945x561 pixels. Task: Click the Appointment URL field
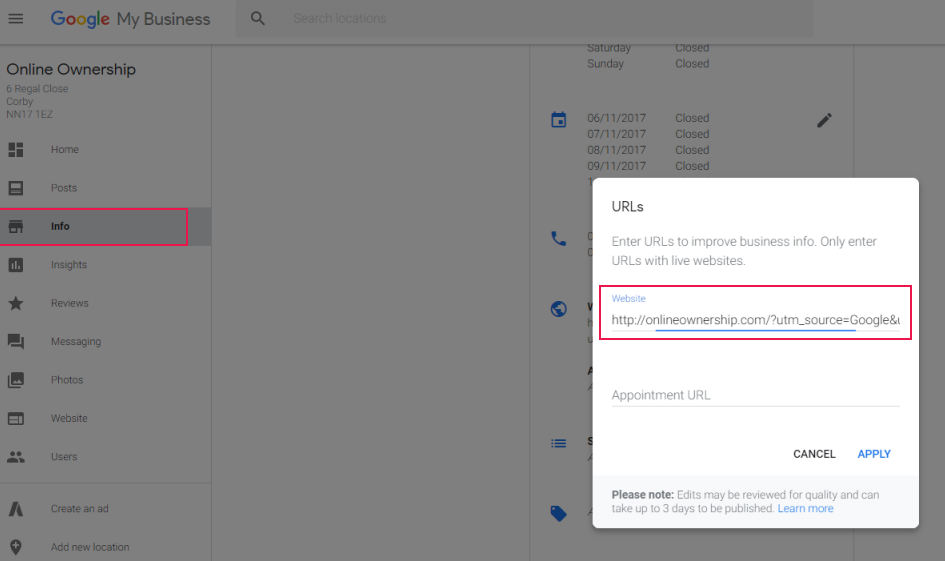pyautogui.click(x=755, y=395)
